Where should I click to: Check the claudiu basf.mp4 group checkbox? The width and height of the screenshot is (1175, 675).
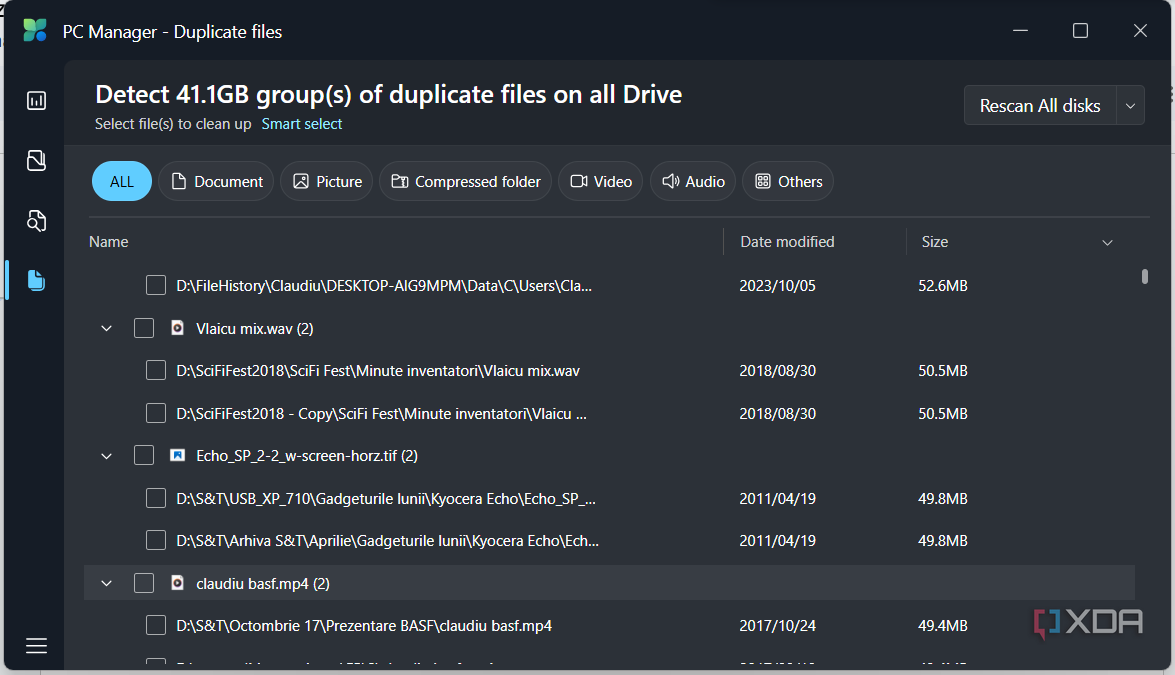coord(144,583)
